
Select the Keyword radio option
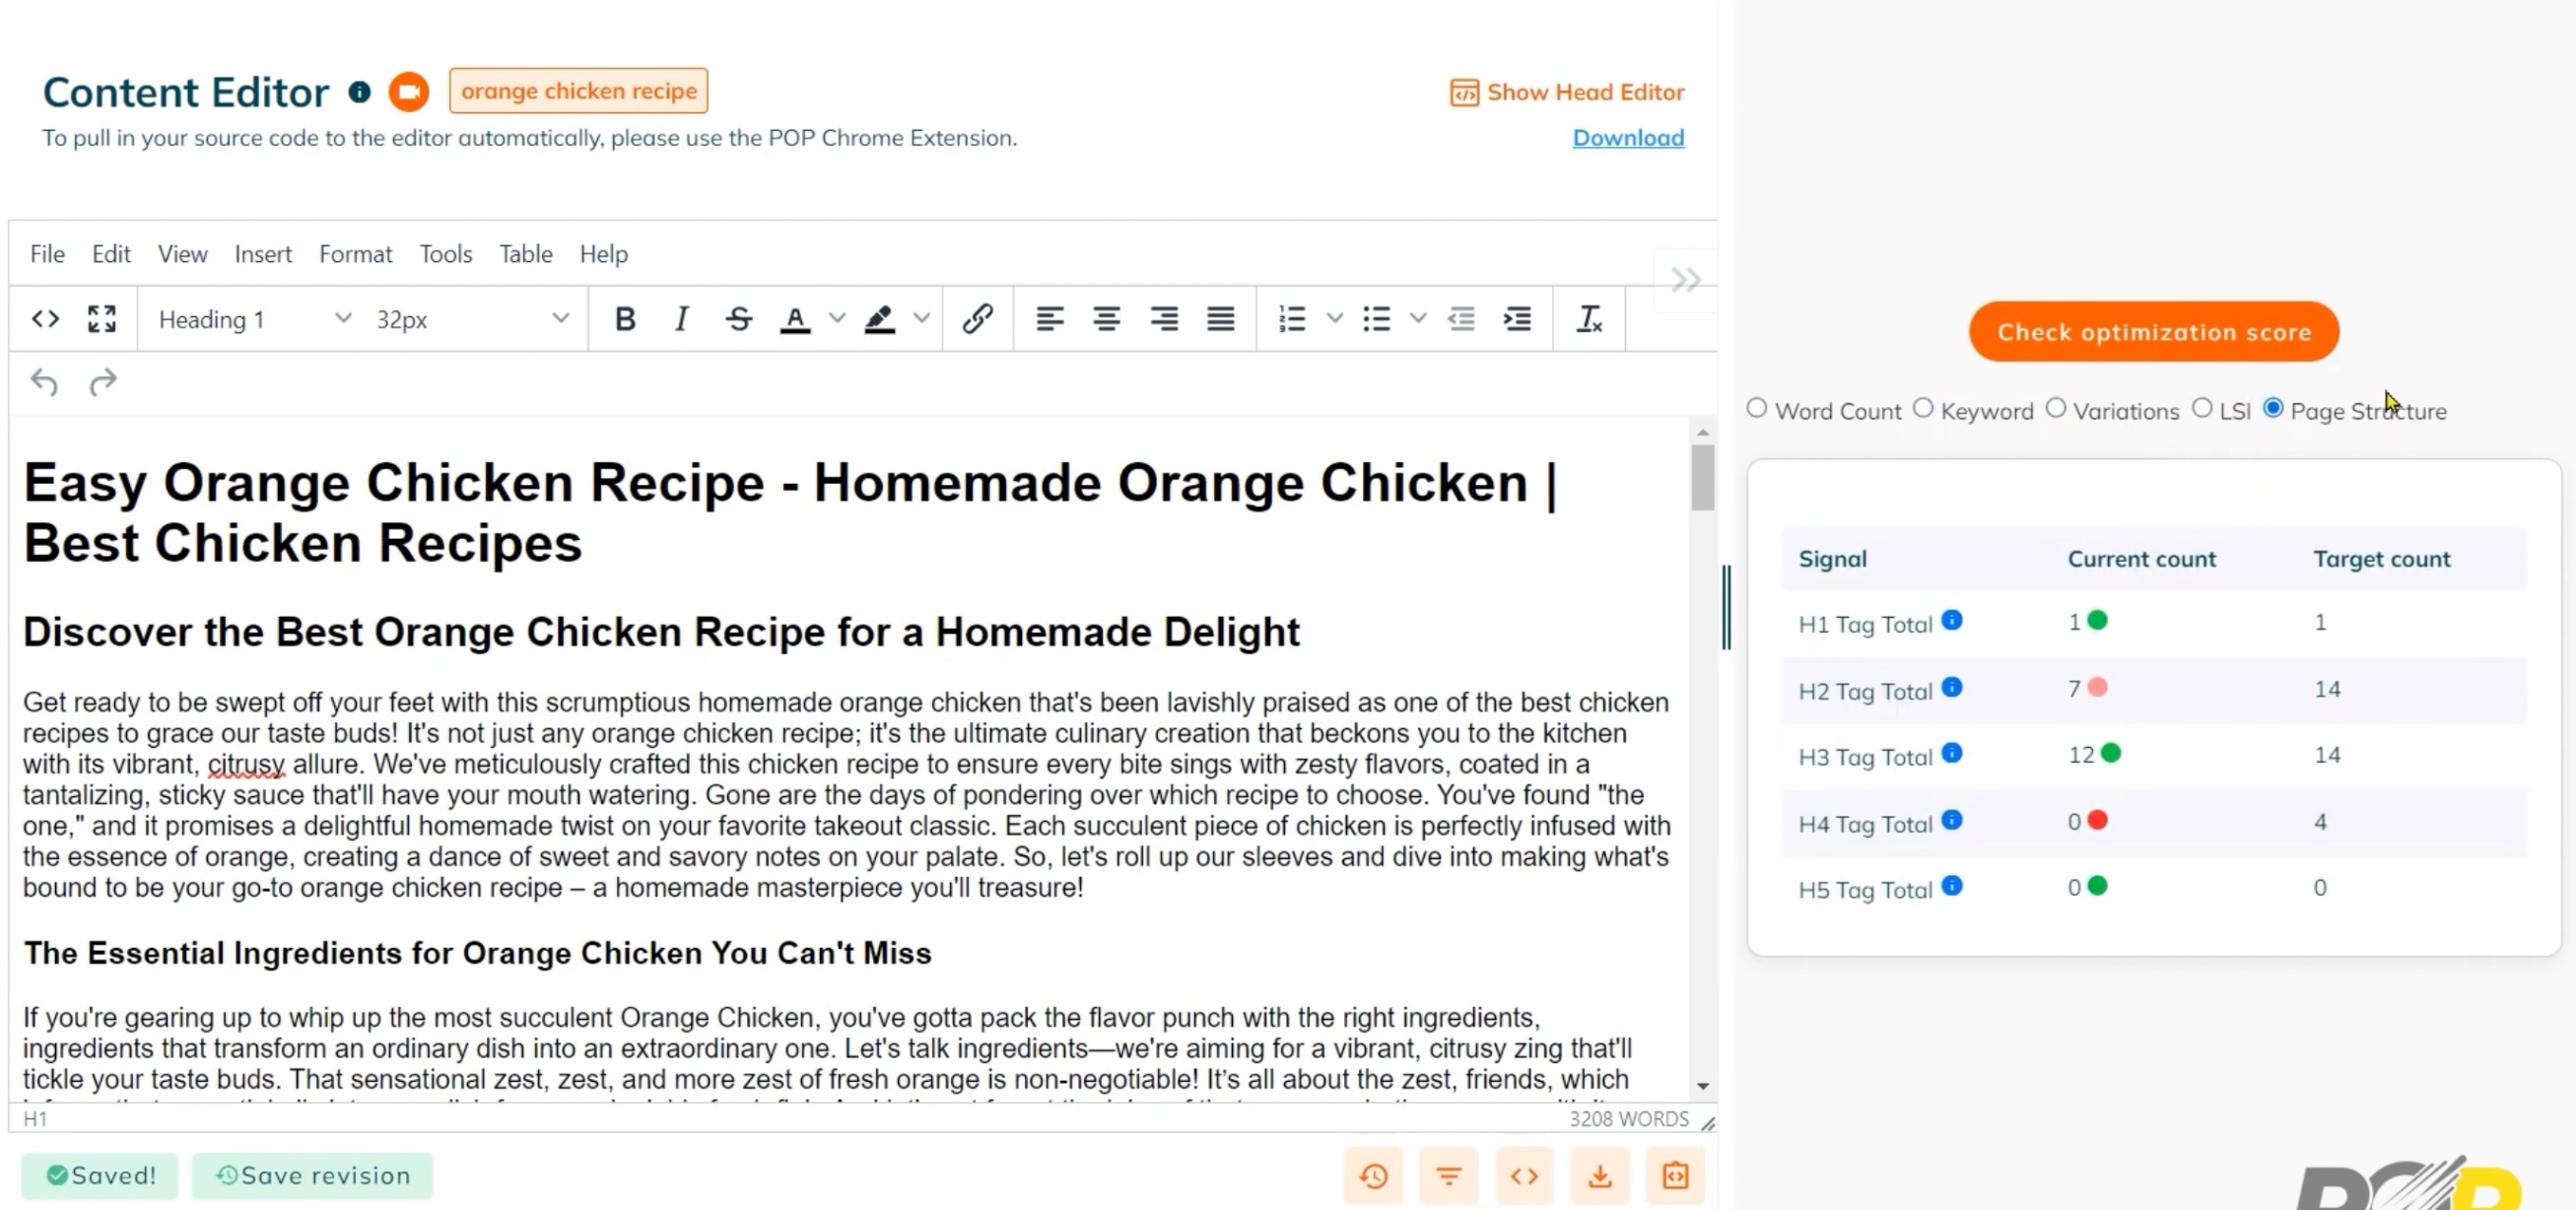click(x=1923, y=409)
